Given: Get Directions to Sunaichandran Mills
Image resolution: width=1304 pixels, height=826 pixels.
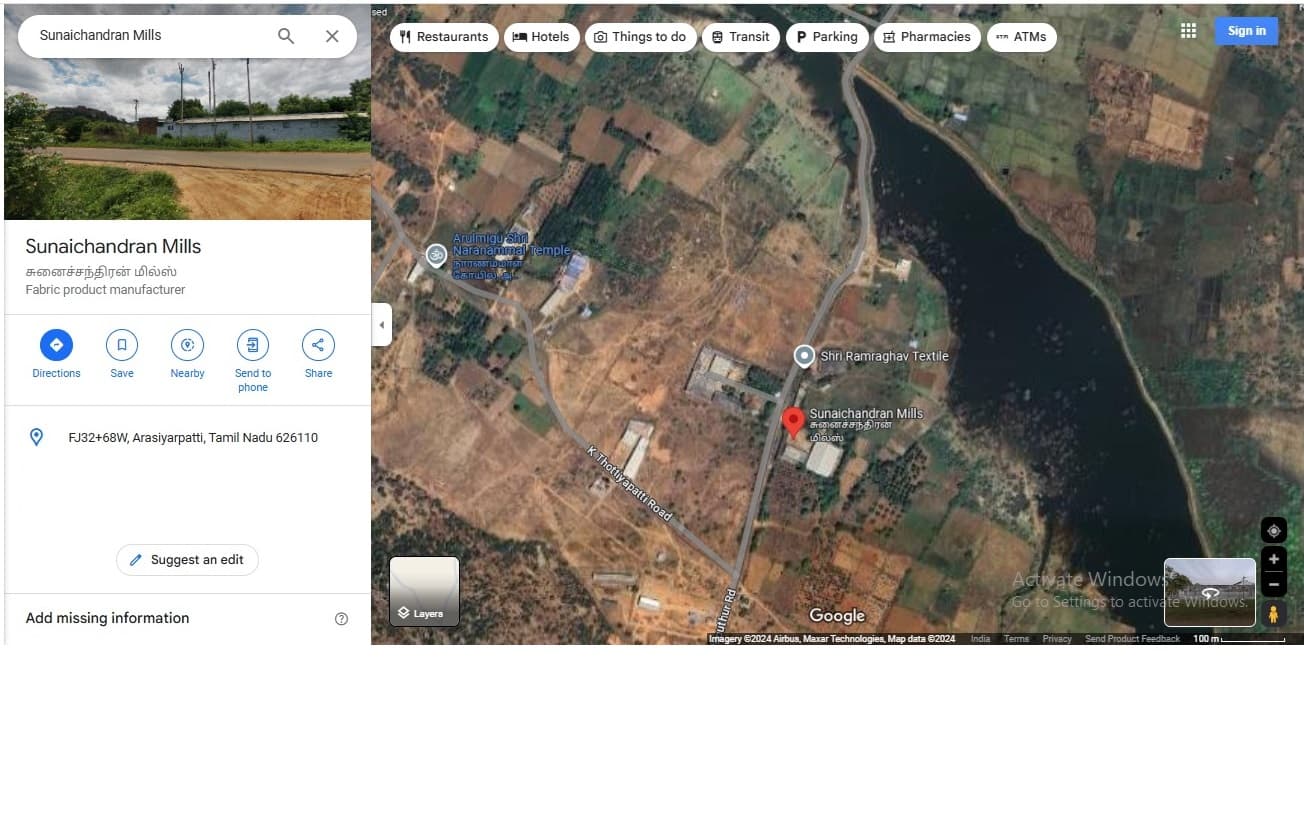Looking at the screenshot, I should click(x=56, y=345).
